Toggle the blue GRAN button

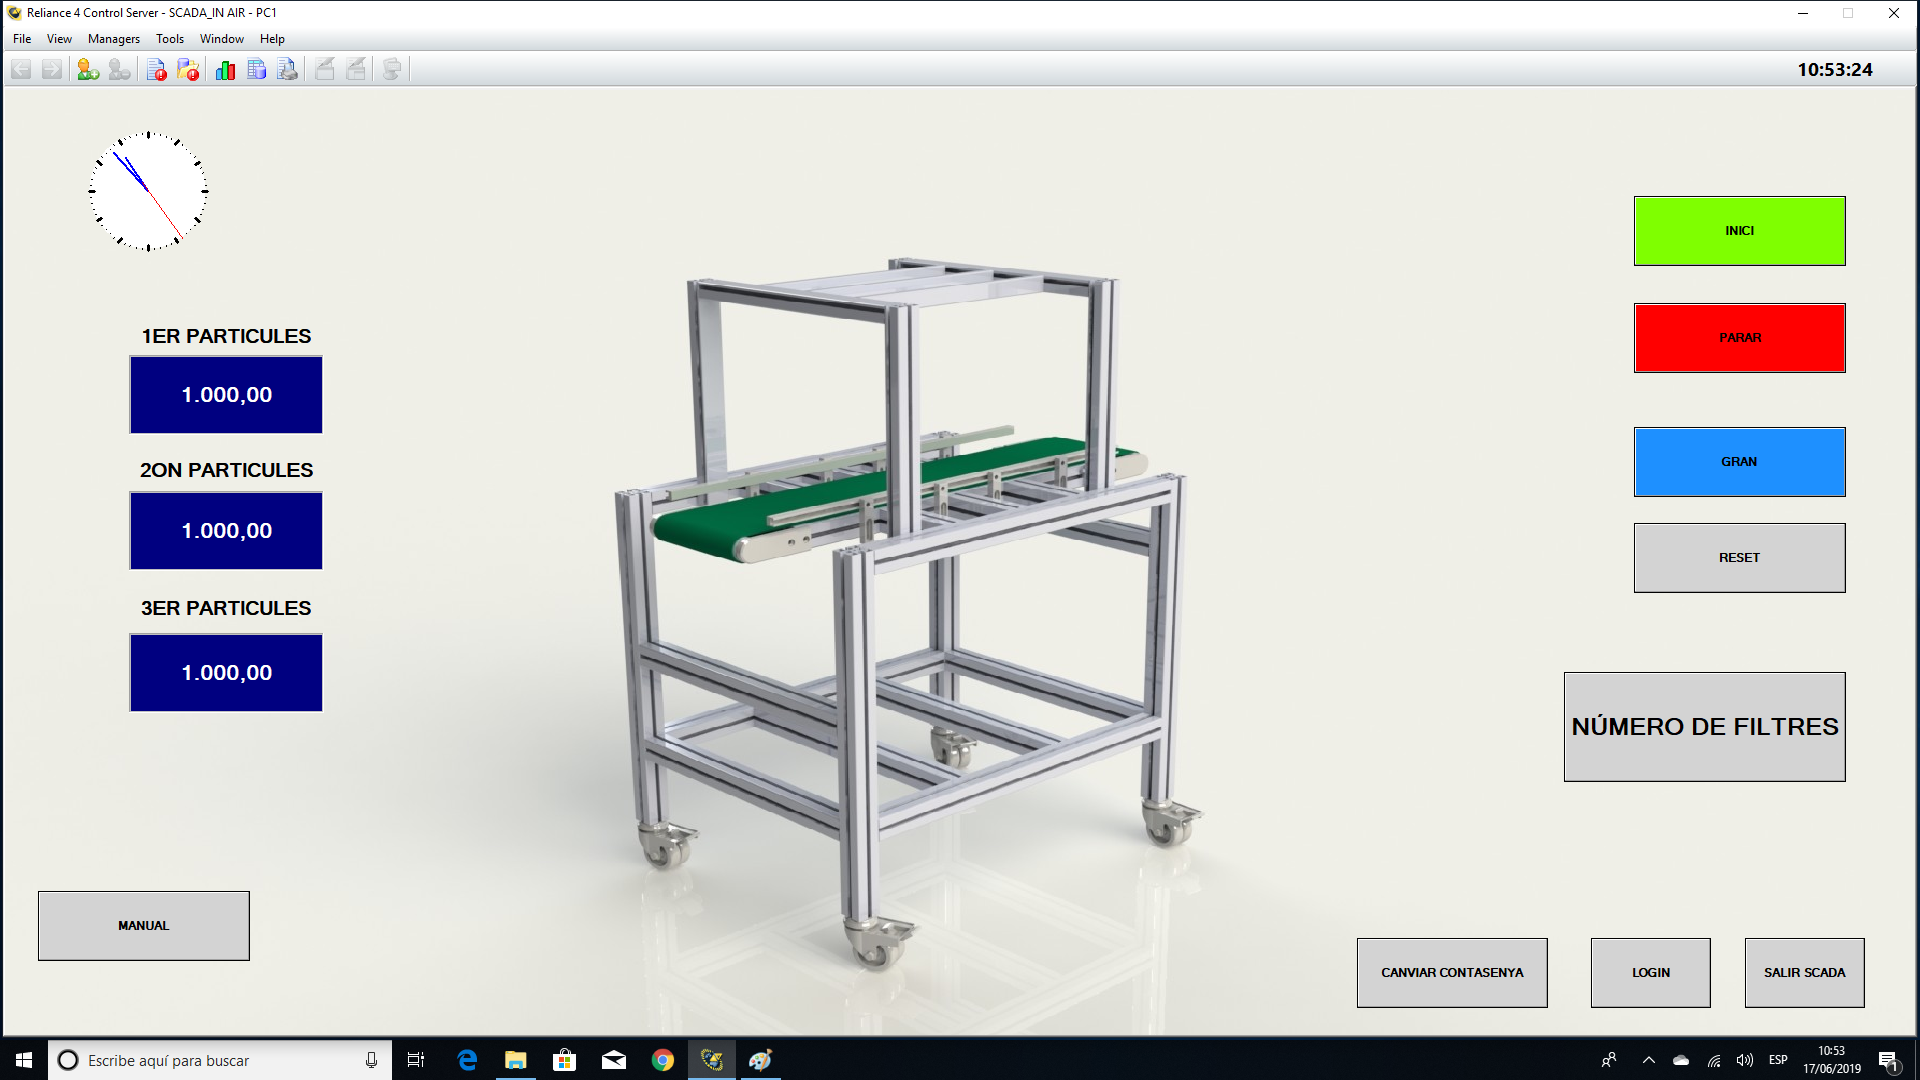(1739, 462)
